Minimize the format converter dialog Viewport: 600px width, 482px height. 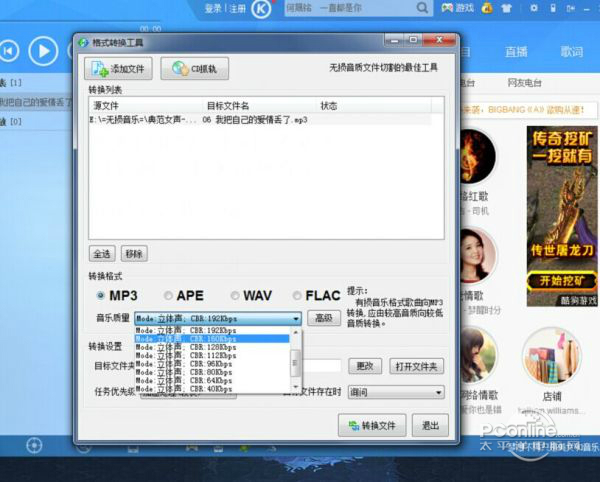click(394, 39)
